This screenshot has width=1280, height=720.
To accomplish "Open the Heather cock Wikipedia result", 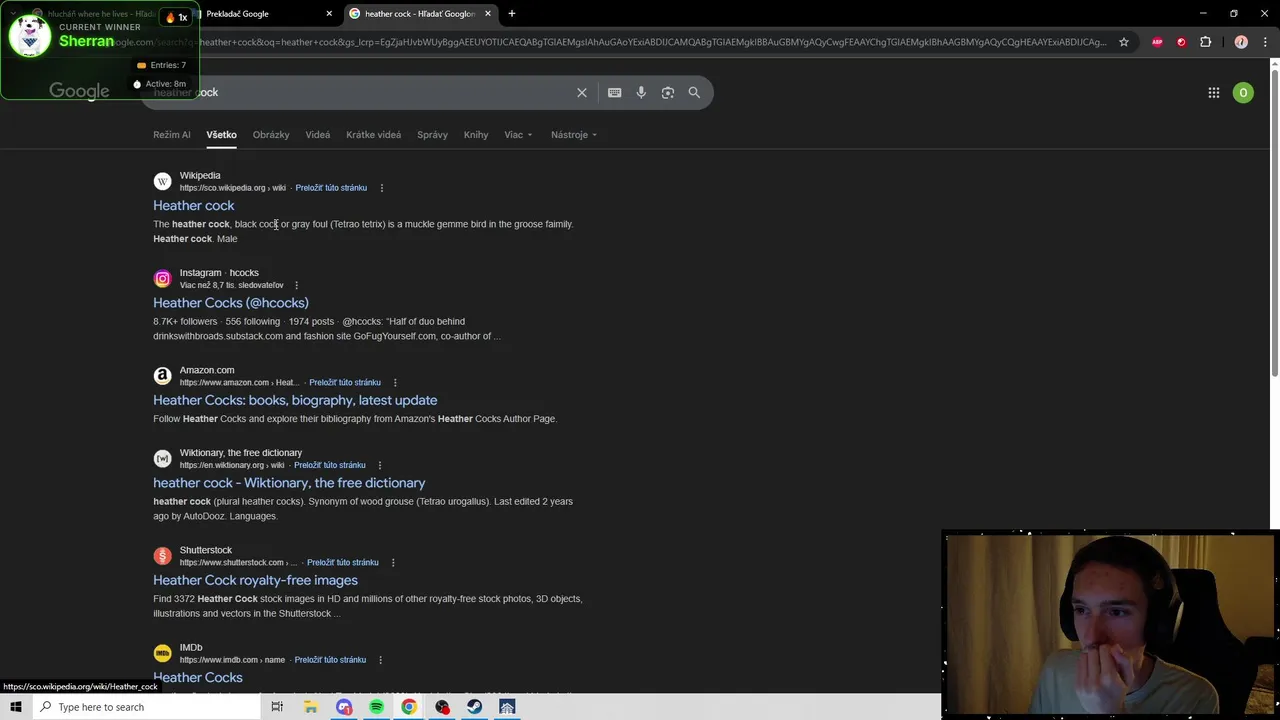I will point(194,205).
